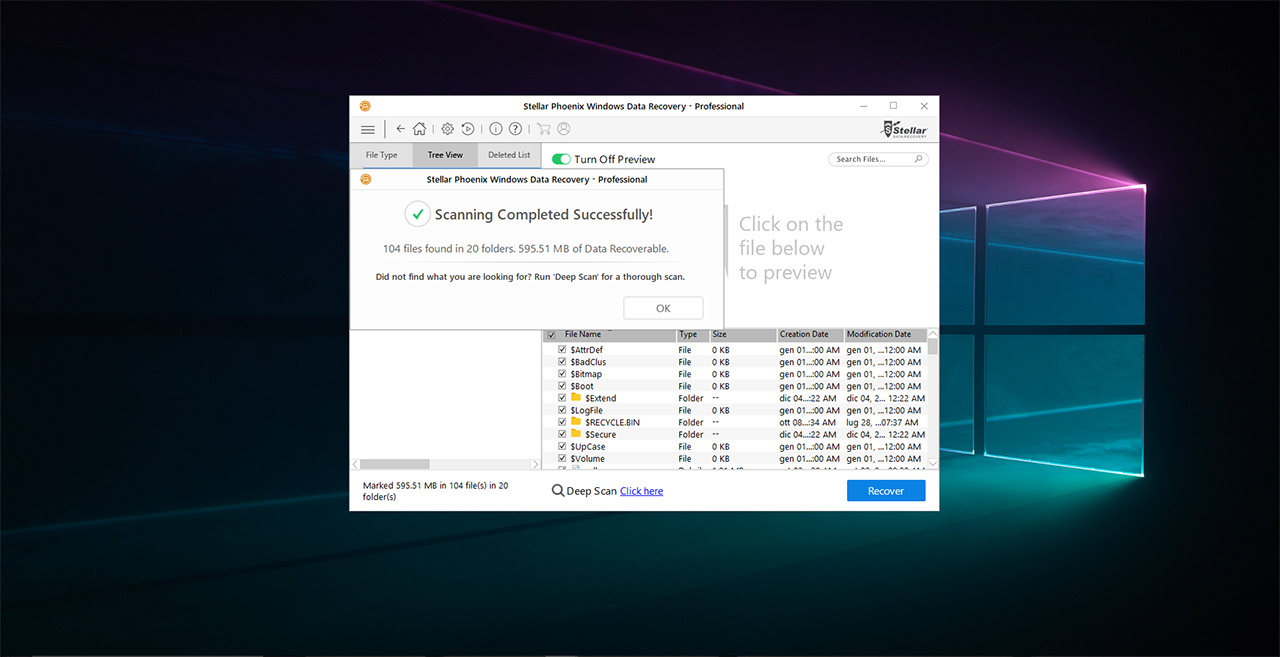
Task: Turn off the preview toggle switch
Action: (x=561, y=159)
